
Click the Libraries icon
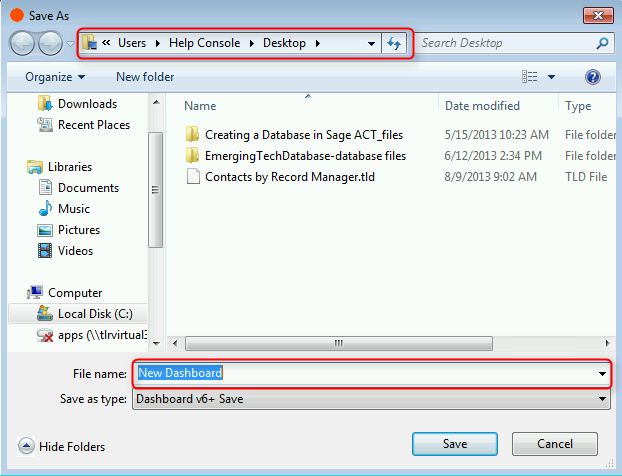[35, 167]
